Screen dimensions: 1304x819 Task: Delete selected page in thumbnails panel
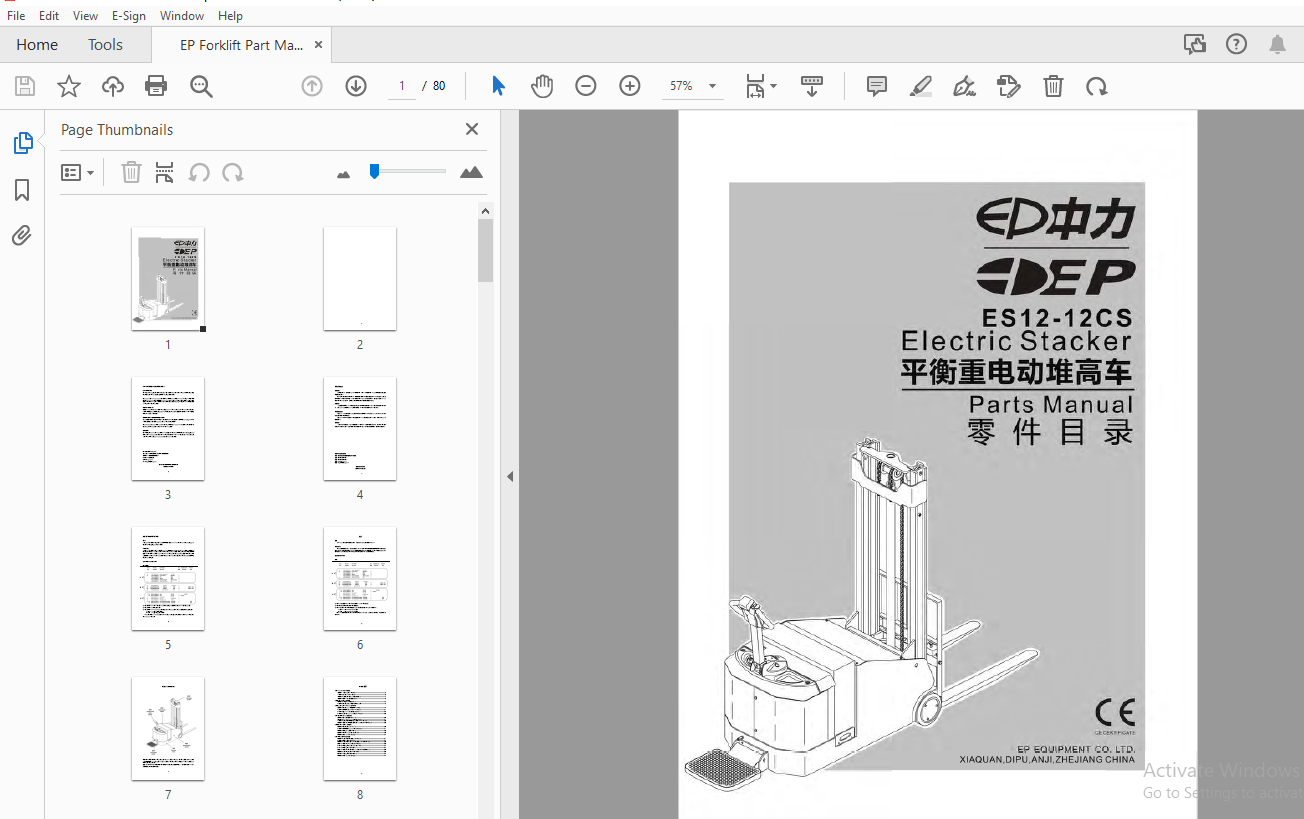(x=131, y=173)
